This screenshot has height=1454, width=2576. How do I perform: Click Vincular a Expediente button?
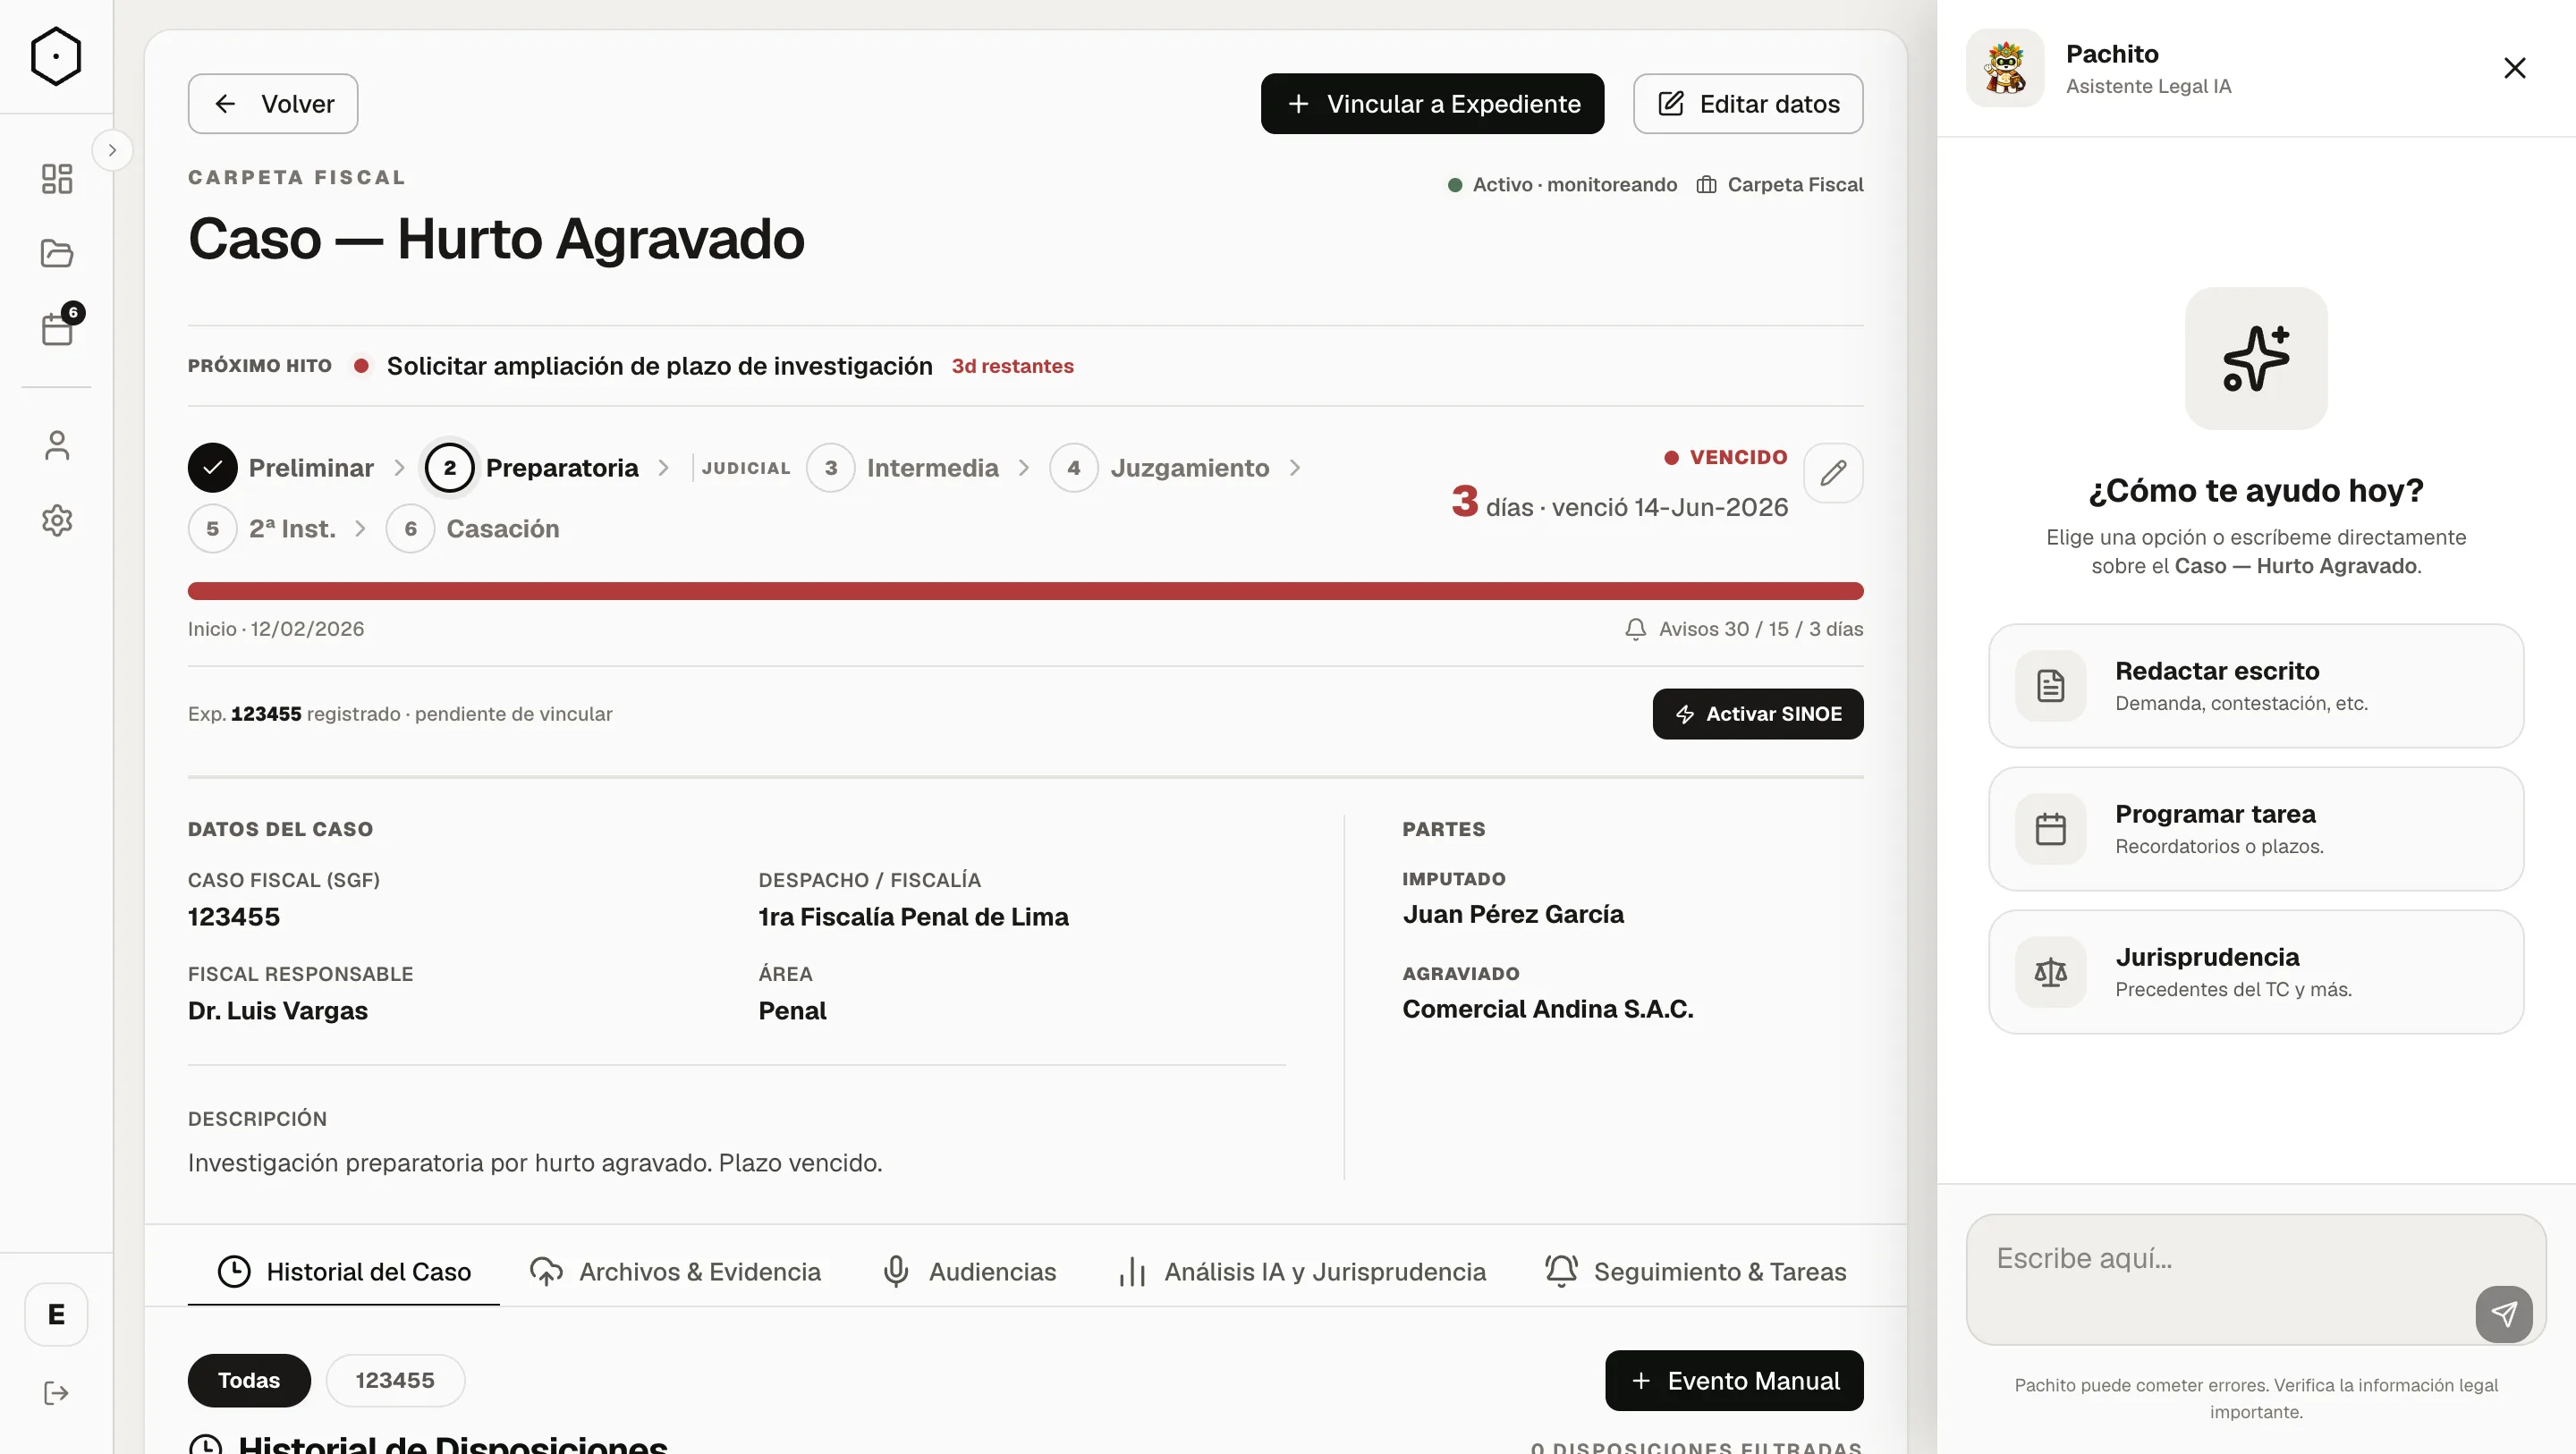tap(1432, 104)
